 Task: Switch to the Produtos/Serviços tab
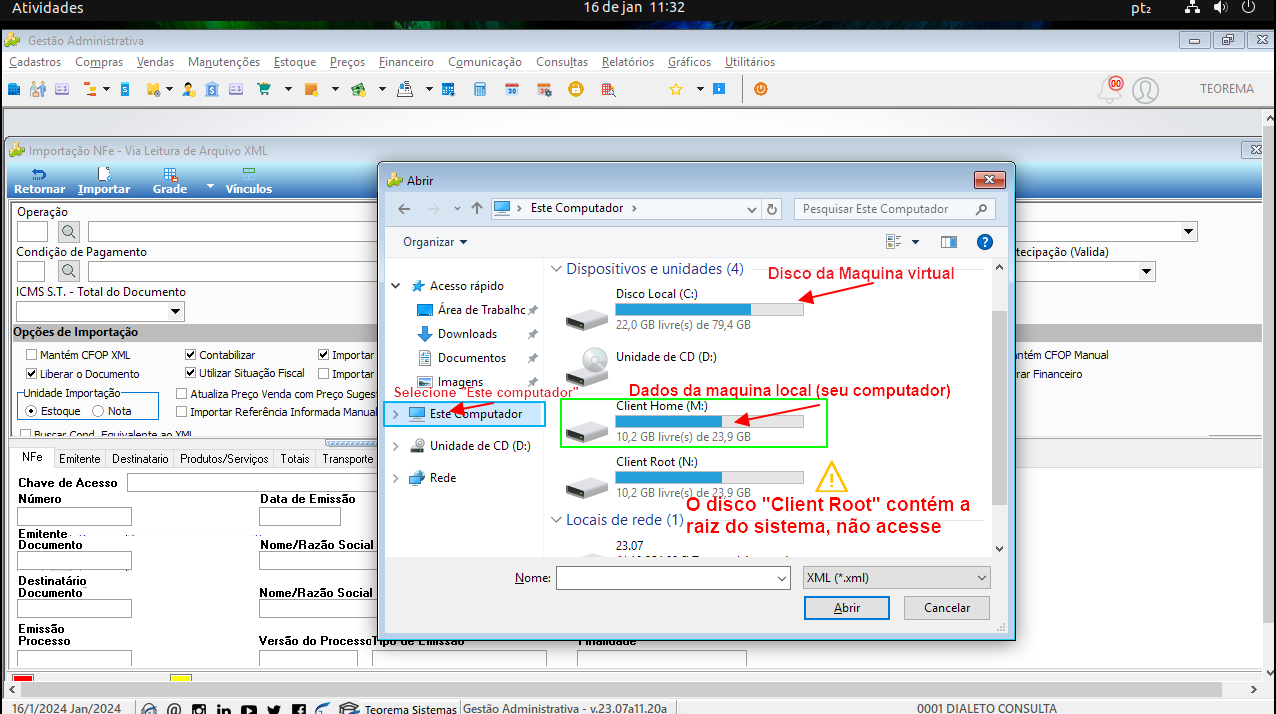click(224, 459)
